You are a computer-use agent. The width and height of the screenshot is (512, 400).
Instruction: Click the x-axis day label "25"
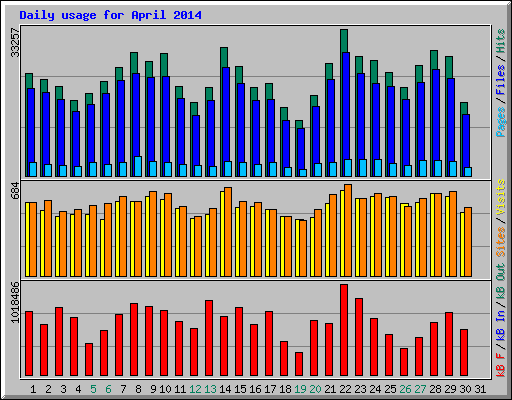point(390,389)
